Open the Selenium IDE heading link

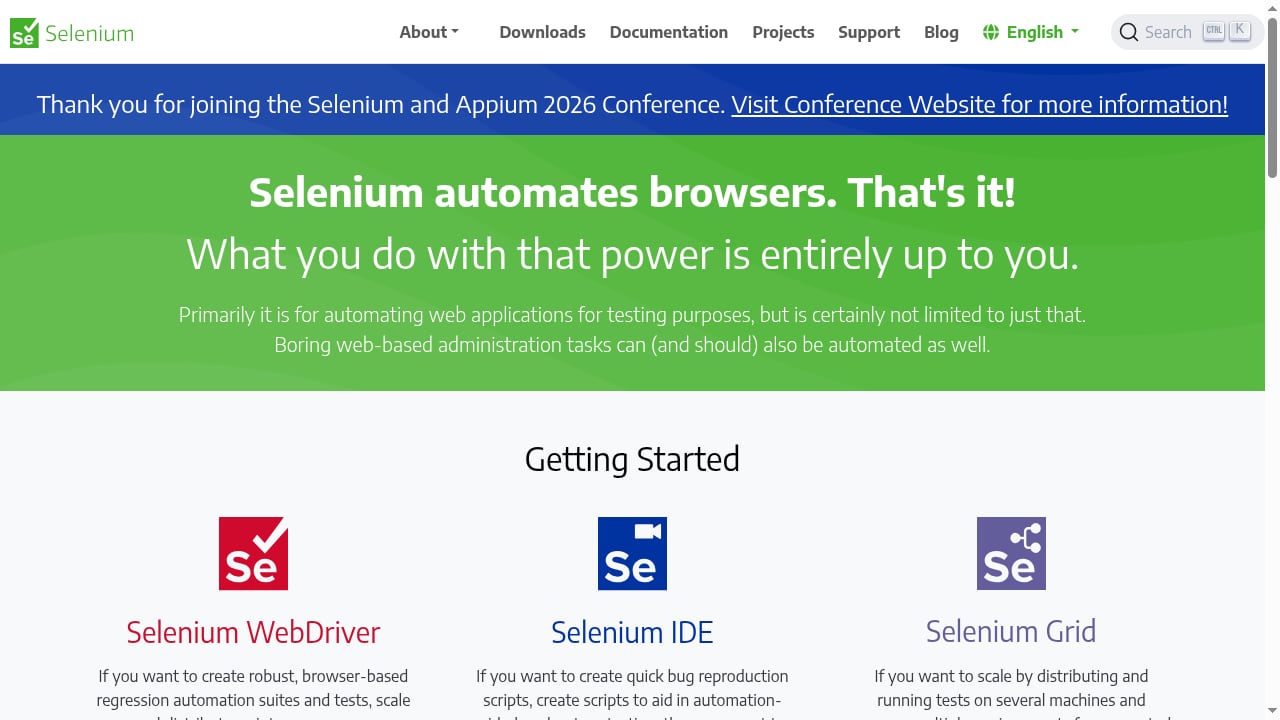click(x=632, y=632)
